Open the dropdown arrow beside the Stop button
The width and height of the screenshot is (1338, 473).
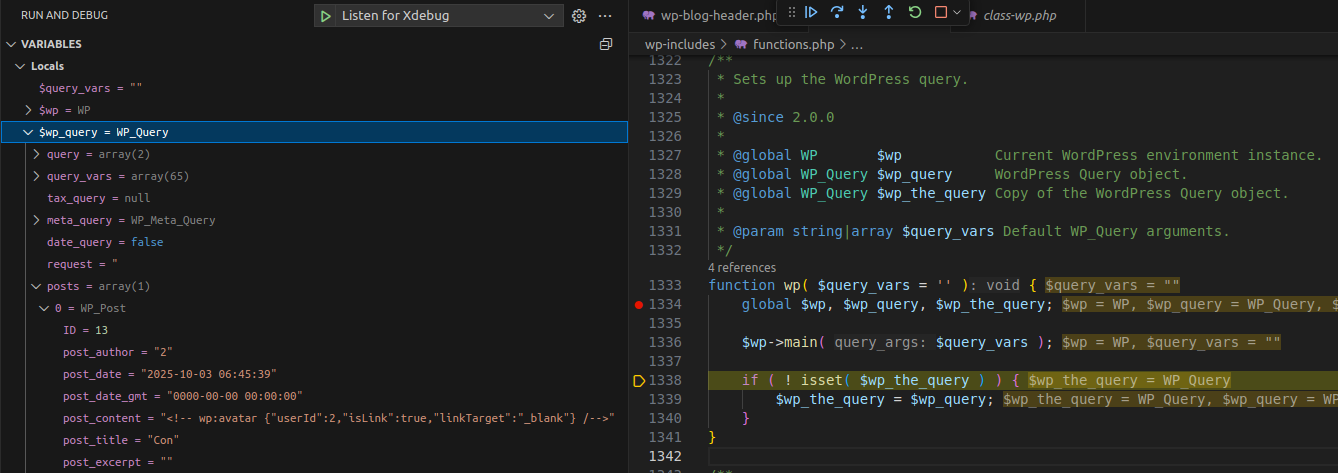[x=957, y=12]
